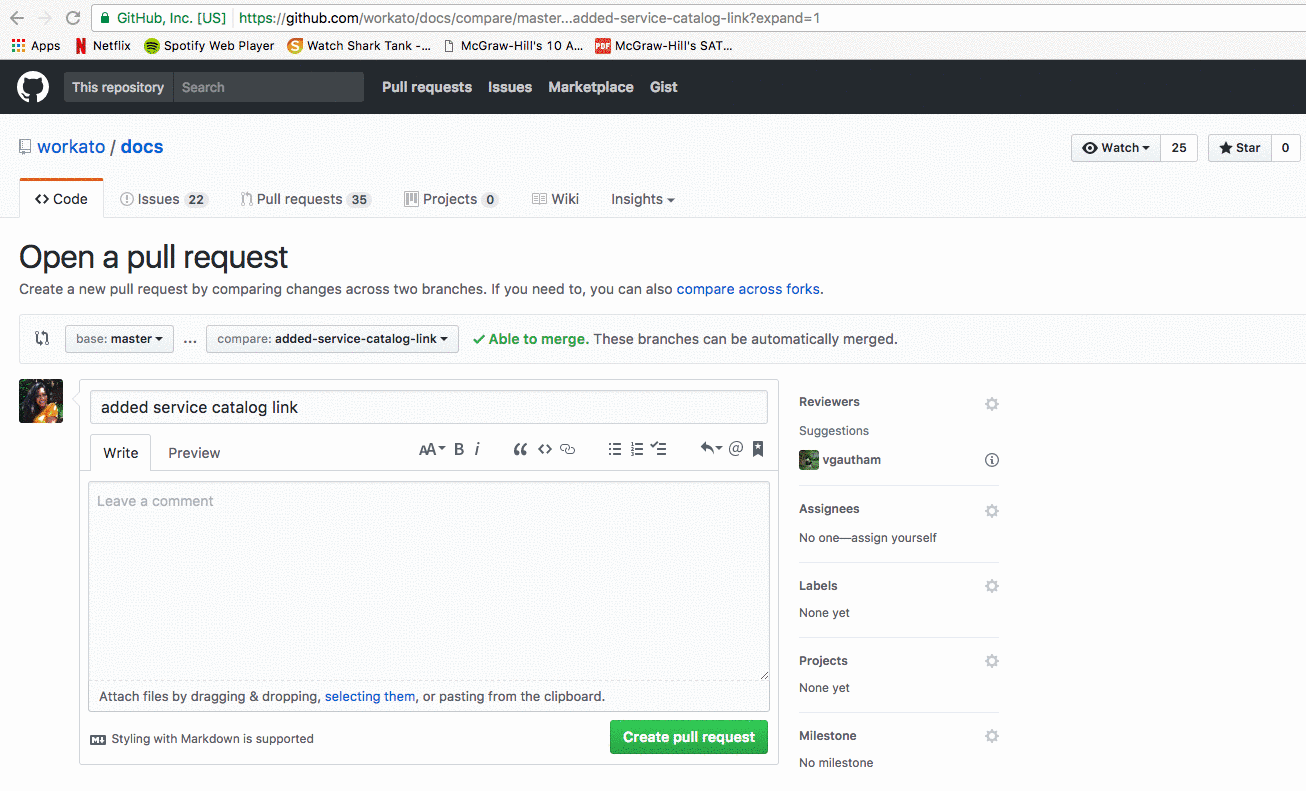Open the Watch dropdown button
The image size is (1306, 791).
click(1116, 148)
